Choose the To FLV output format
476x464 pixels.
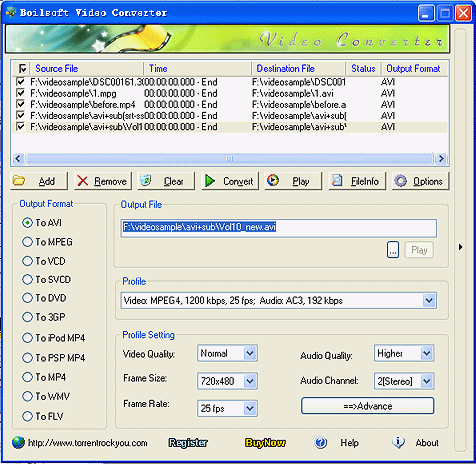click(27, 416)
